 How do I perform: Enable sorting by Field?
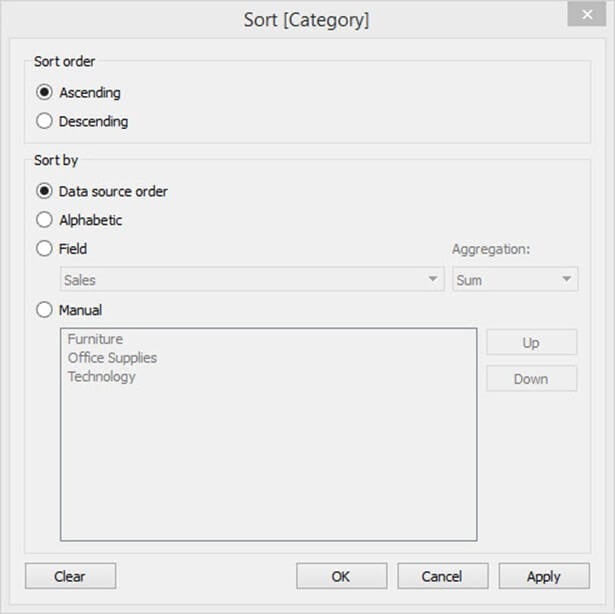(44, 249)
